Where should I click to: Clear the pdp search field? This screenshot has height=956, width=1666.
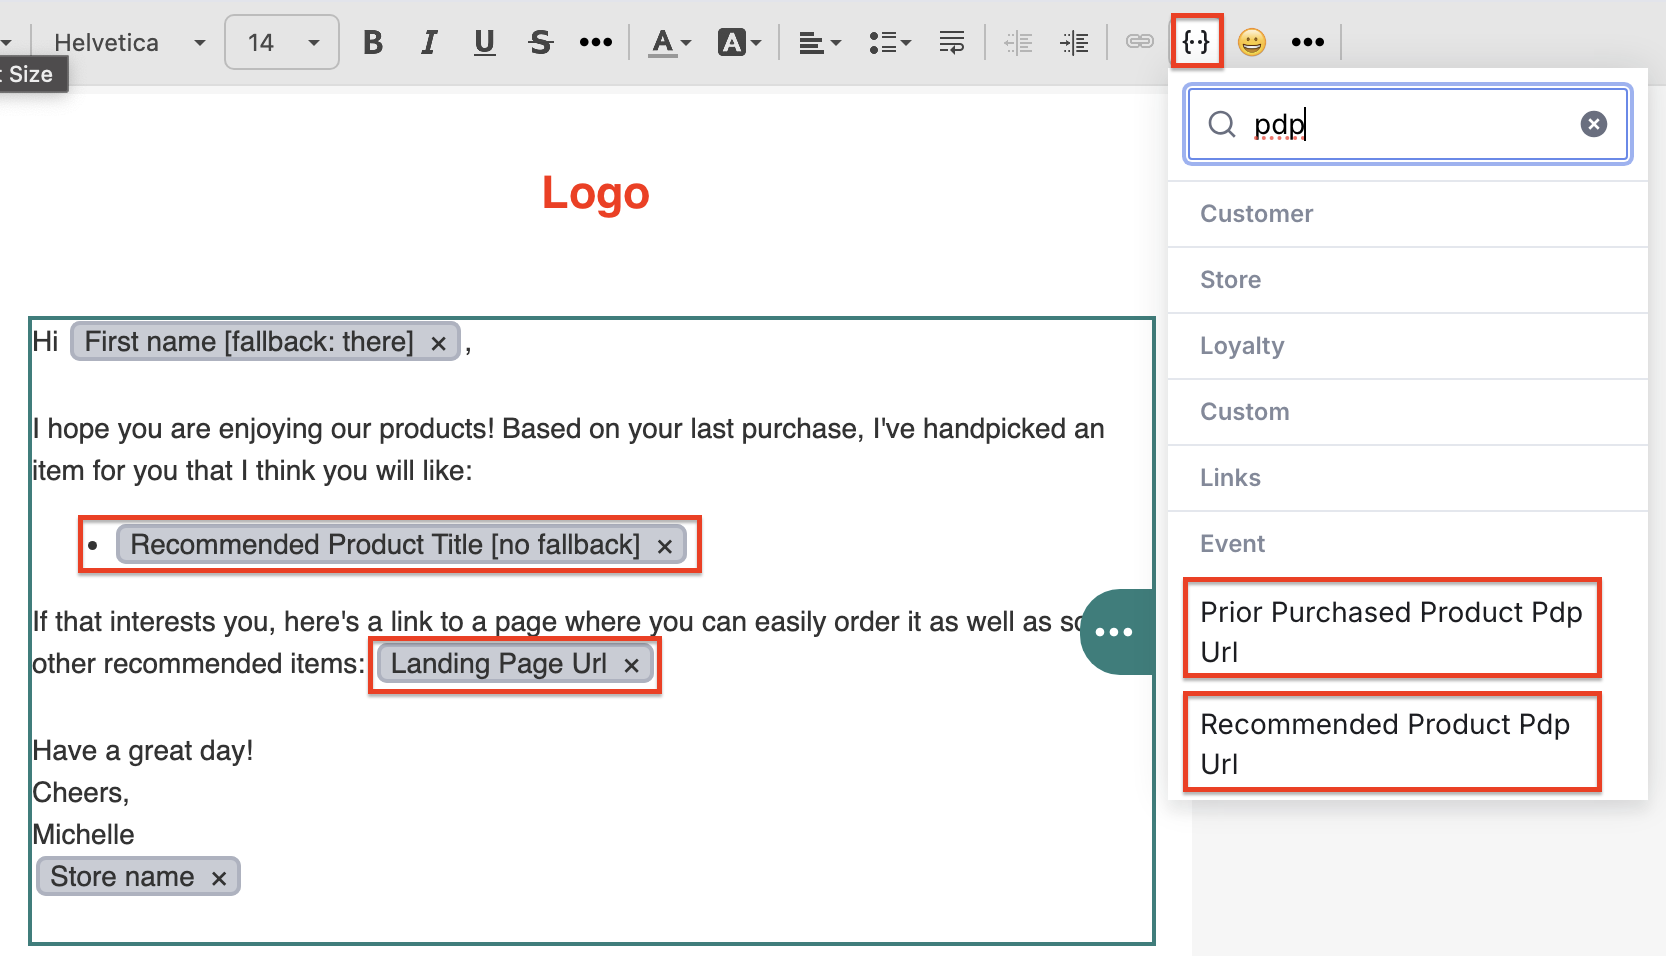pyautogui.click(x=1593, y=124)
